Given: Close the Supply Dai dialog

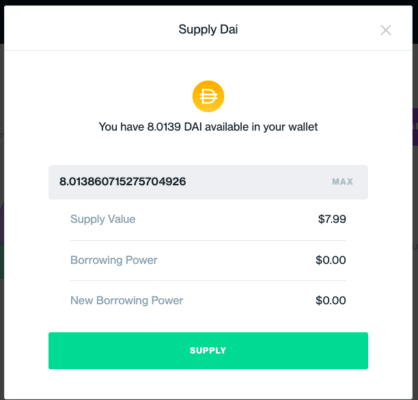Looking at the screenshot, I should coord(386,30).
